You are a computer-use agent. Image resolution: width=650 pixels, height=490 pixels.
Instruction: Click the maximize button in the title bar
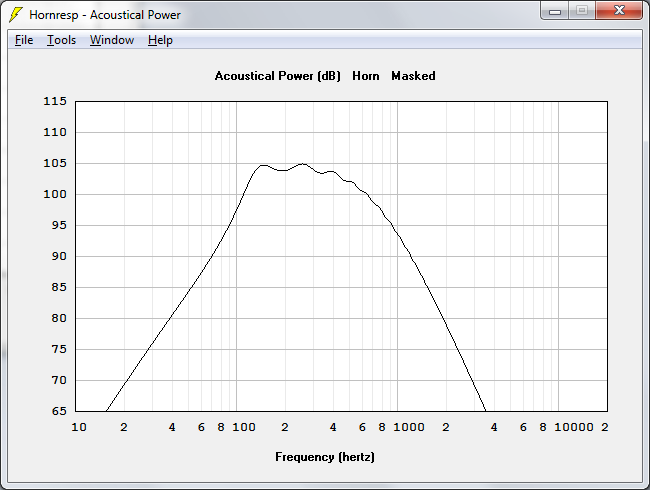(582, 11)
